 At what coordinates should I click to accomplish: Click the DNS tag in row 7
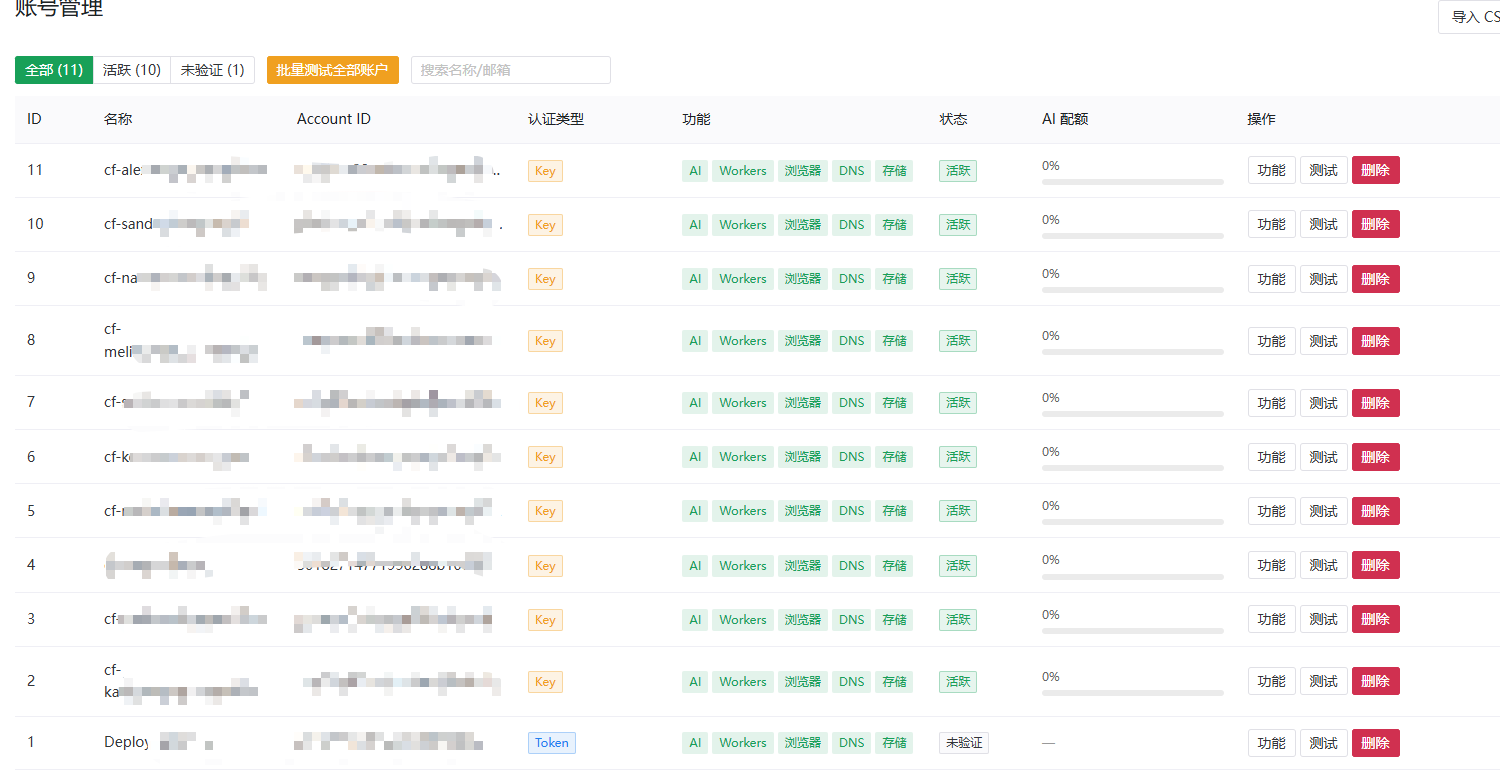coord(852,403)
